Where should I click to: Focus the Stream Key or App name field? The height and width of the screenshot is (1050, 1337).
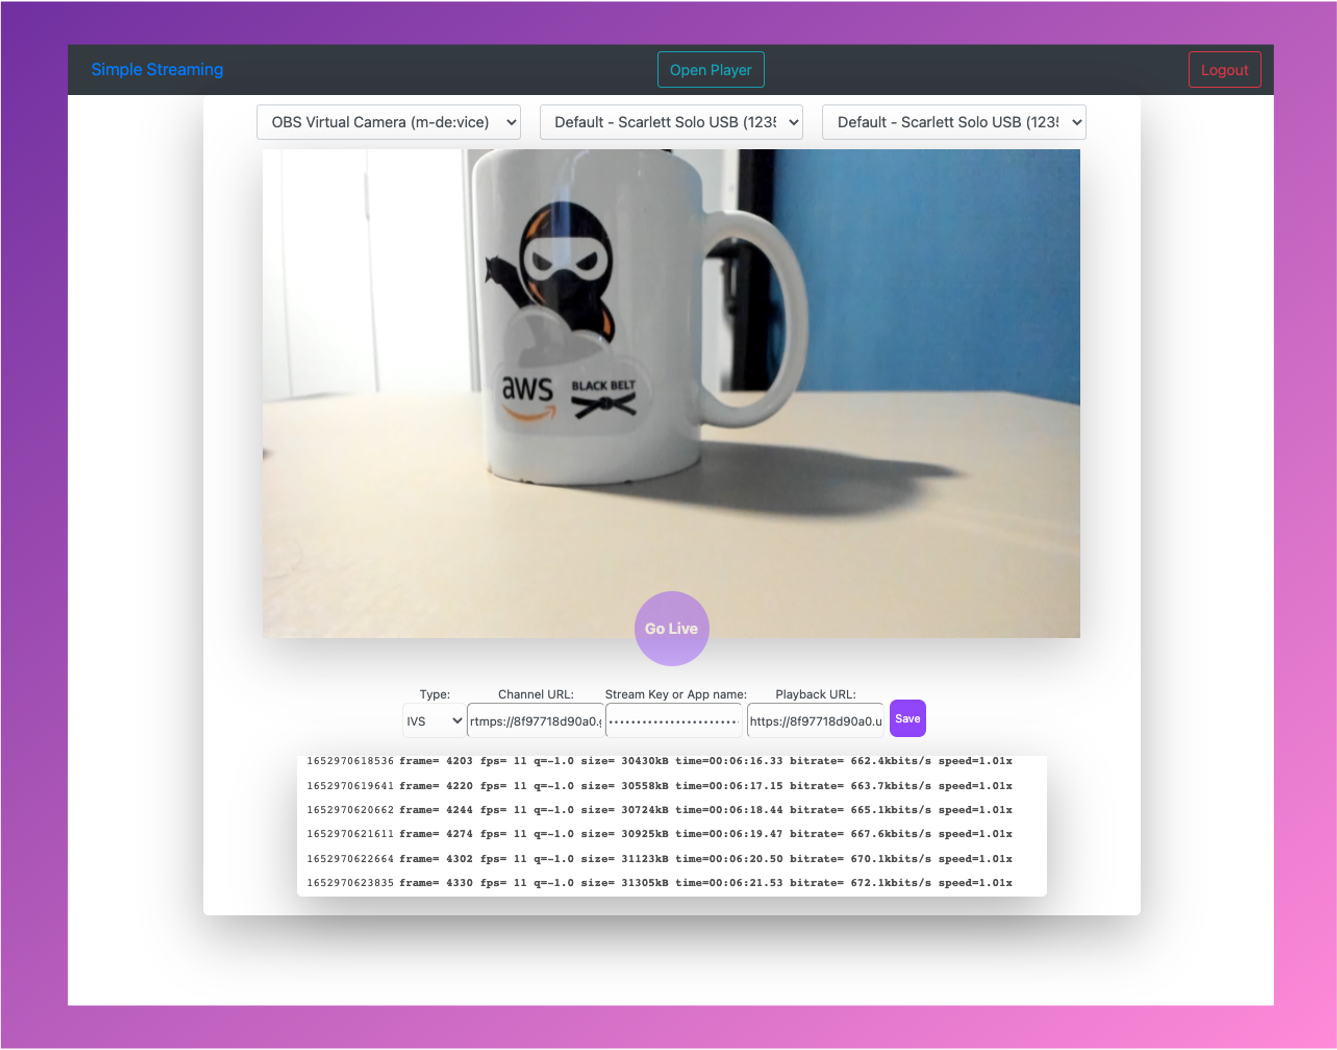674,721
